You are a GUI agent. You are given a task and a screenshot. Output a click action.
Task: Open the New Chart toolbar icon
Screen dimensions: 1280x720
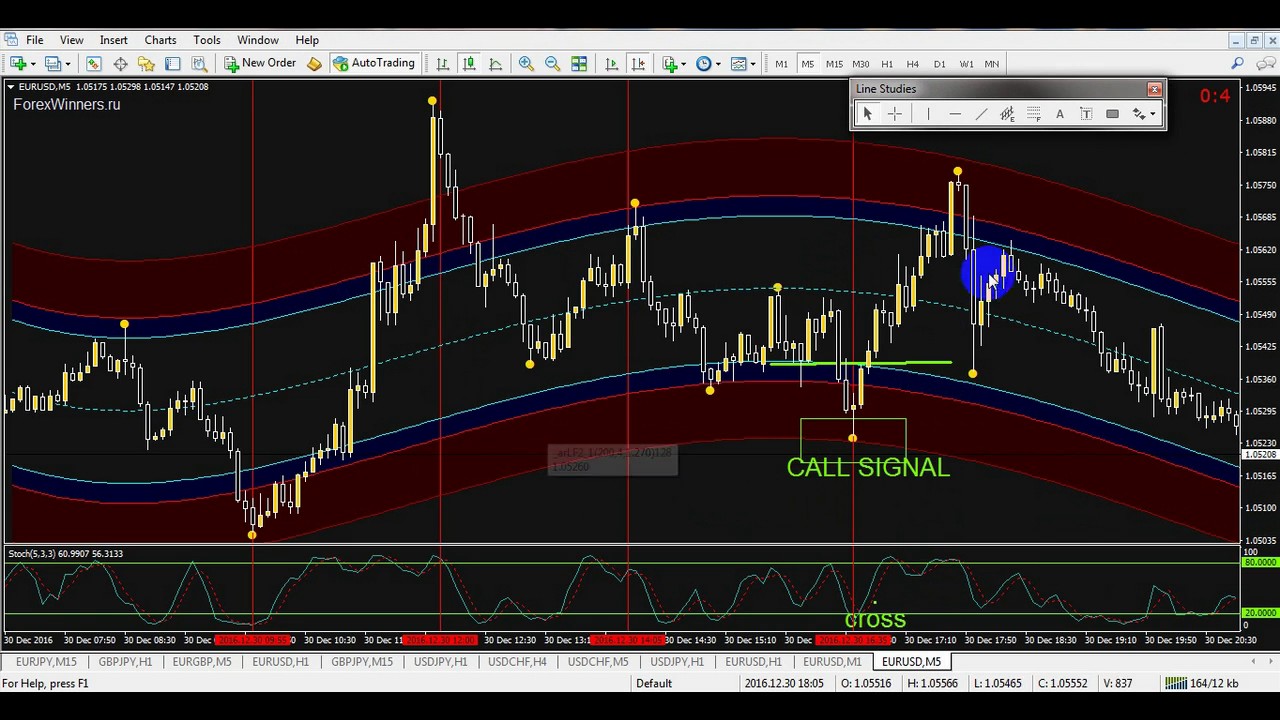click(x=19, y=64)
